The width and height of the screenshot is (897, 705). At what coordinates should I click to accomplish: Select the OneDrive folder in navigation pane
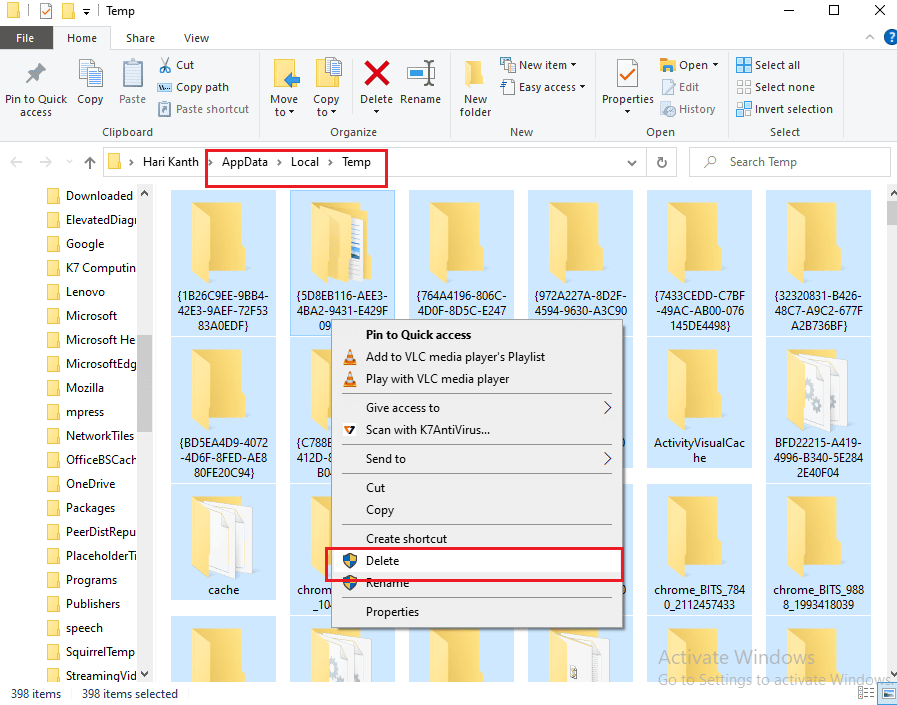pyautogui.click(x=90, y=484)
